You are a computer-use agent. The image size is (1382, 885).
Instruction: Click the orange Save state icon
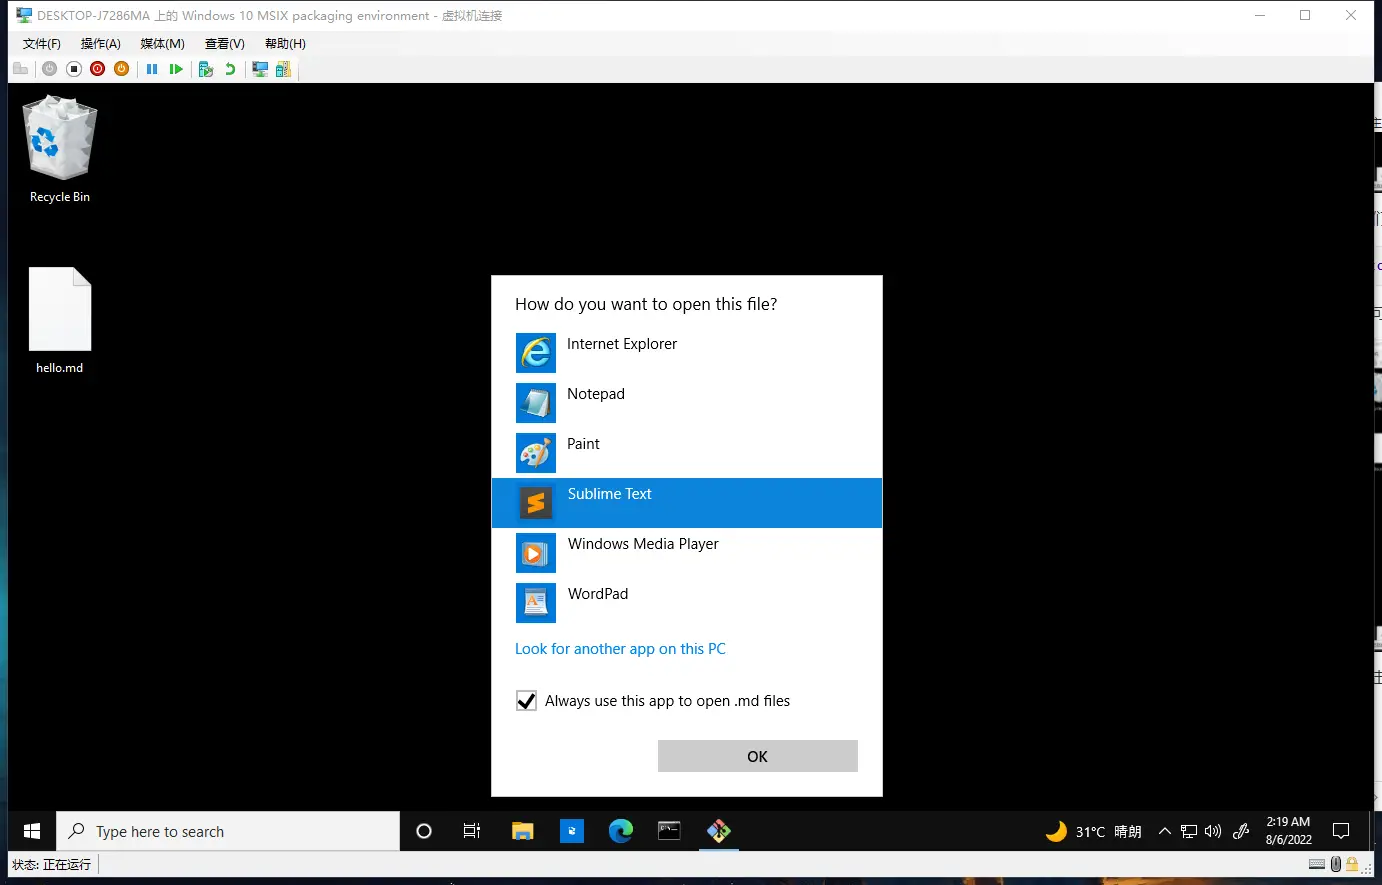point(121,69)
